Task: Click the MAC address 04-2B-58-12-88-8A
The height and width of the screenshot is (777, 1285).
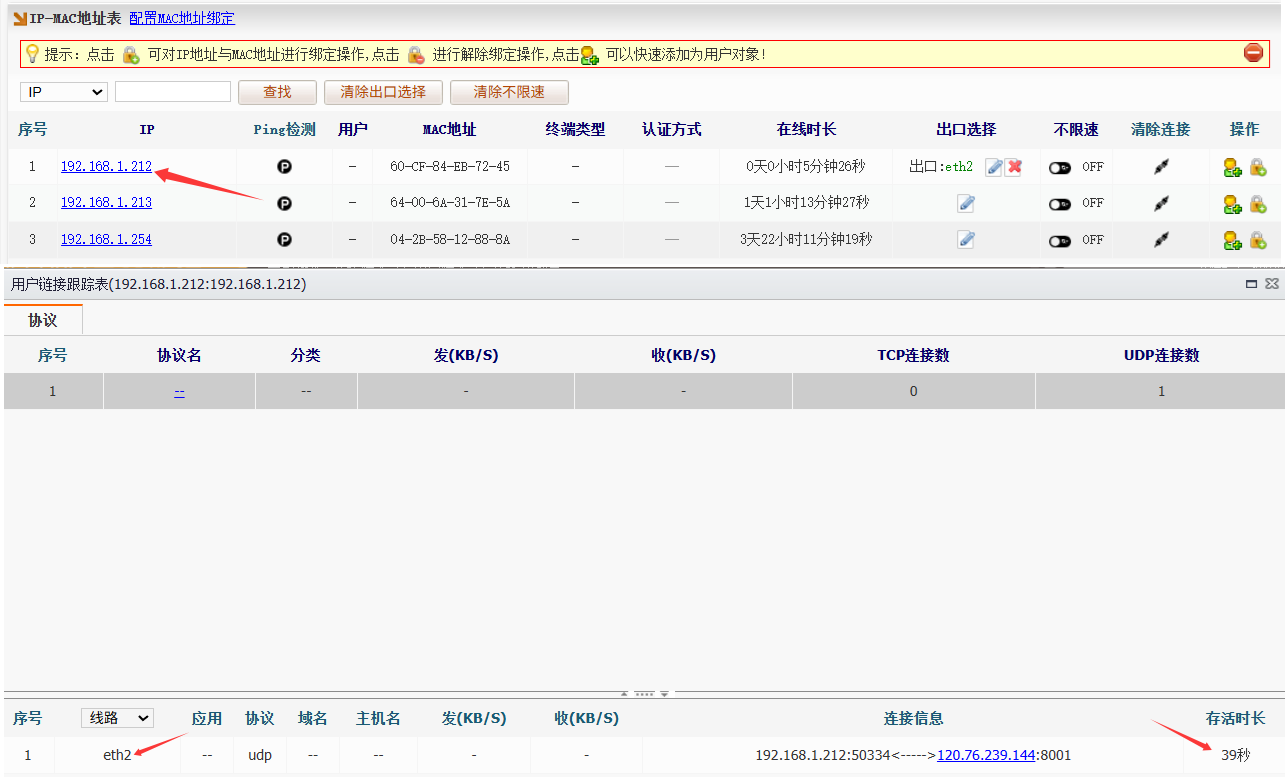Action: (x=450, y=240)
